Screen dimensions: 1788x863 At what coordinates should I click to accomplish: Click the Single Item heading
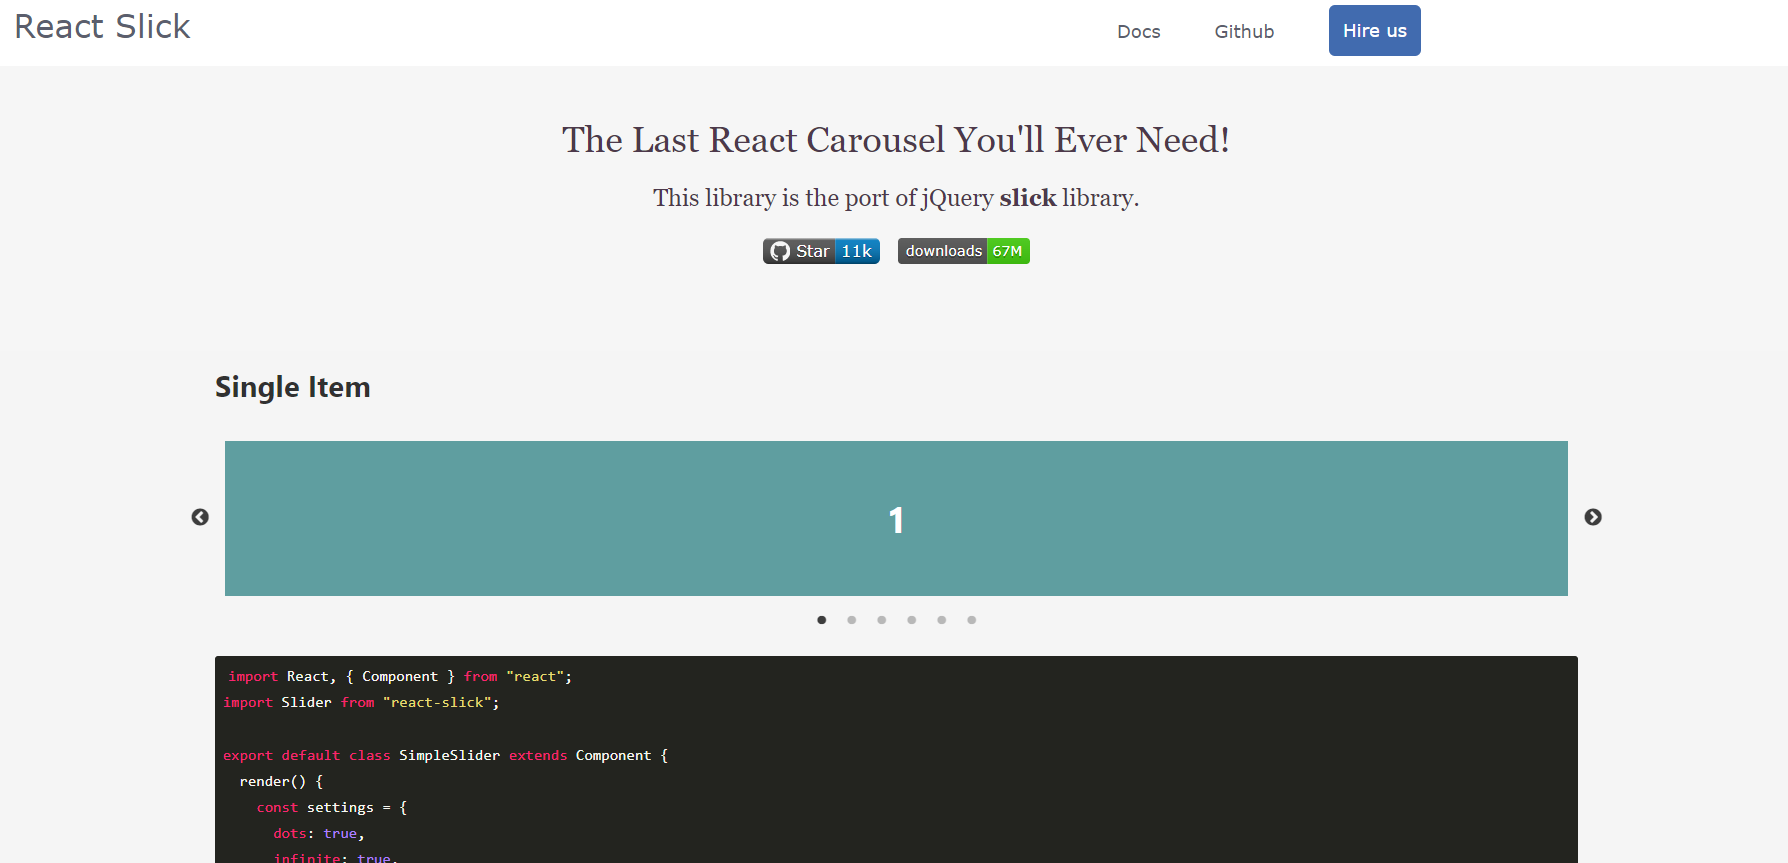pyautogui.click(x=293, y=388)
